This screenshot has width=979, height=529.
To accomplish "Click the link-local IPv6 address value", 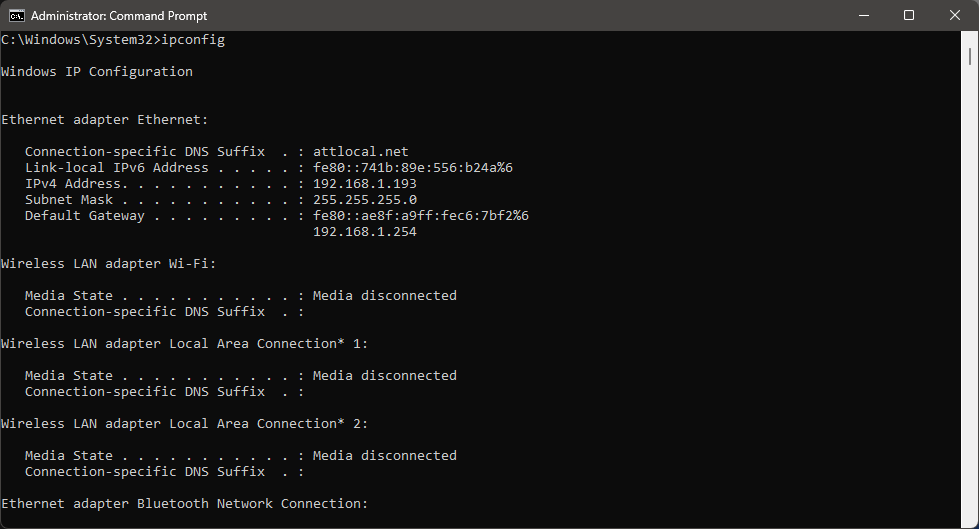I will (412, 168).
